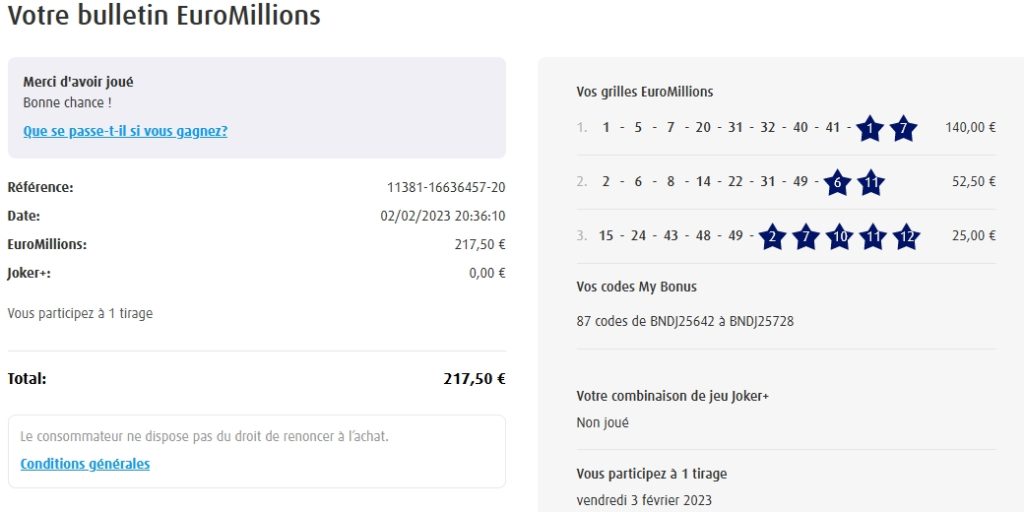This screenshot has height=512, width=1024.
Task: Select star number 11 in the third grid
Action: click(873, 236)
